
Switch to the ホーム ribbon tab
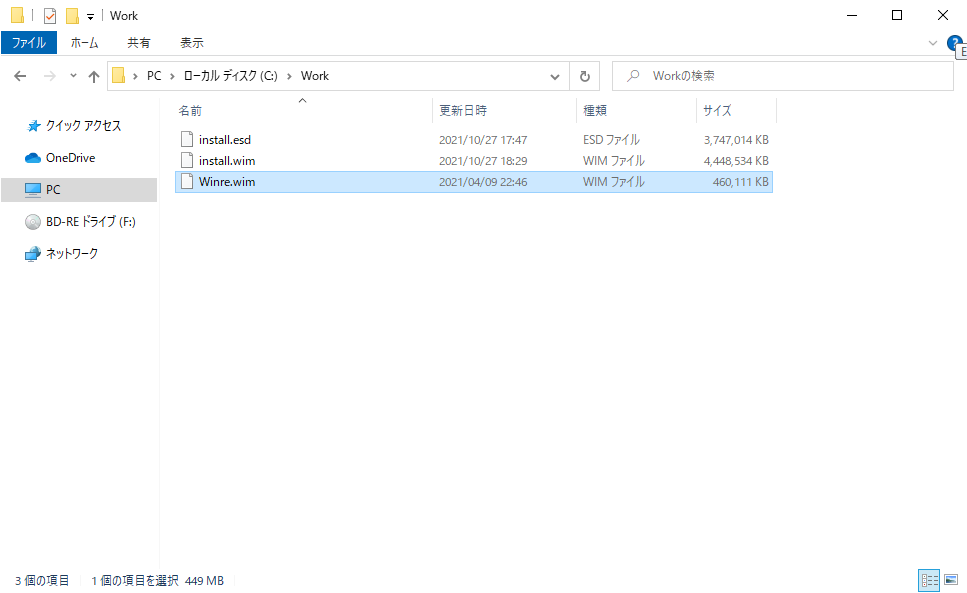pyautogui.click(x=85, y=42)
